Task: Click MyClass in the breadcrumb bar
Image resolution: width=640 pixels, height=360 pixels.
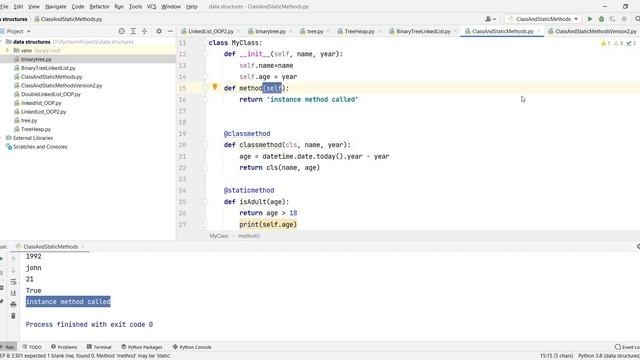Action: [x=219, y=236]
